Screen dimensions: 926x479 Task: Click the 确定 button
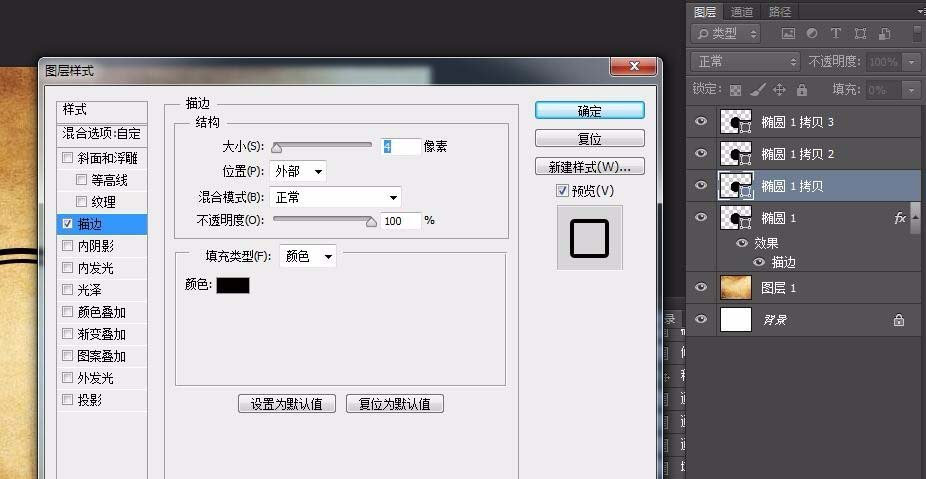pos(589,110)
